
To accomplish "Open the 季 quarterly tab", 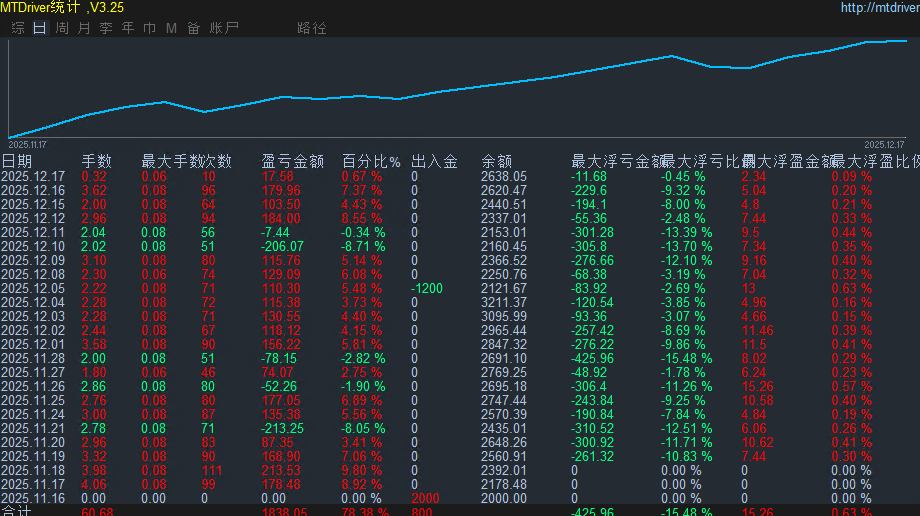I will coord(106,28).
